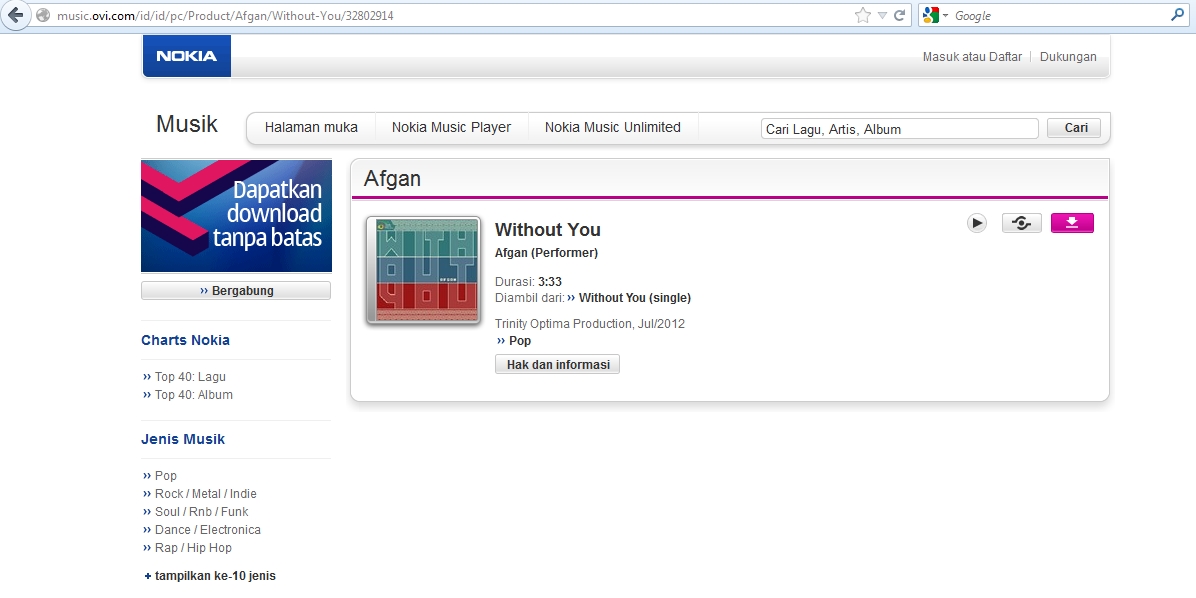The image size is (1196, 598).
Task: Click the share icon button
Action: [x=1021, y=223]
